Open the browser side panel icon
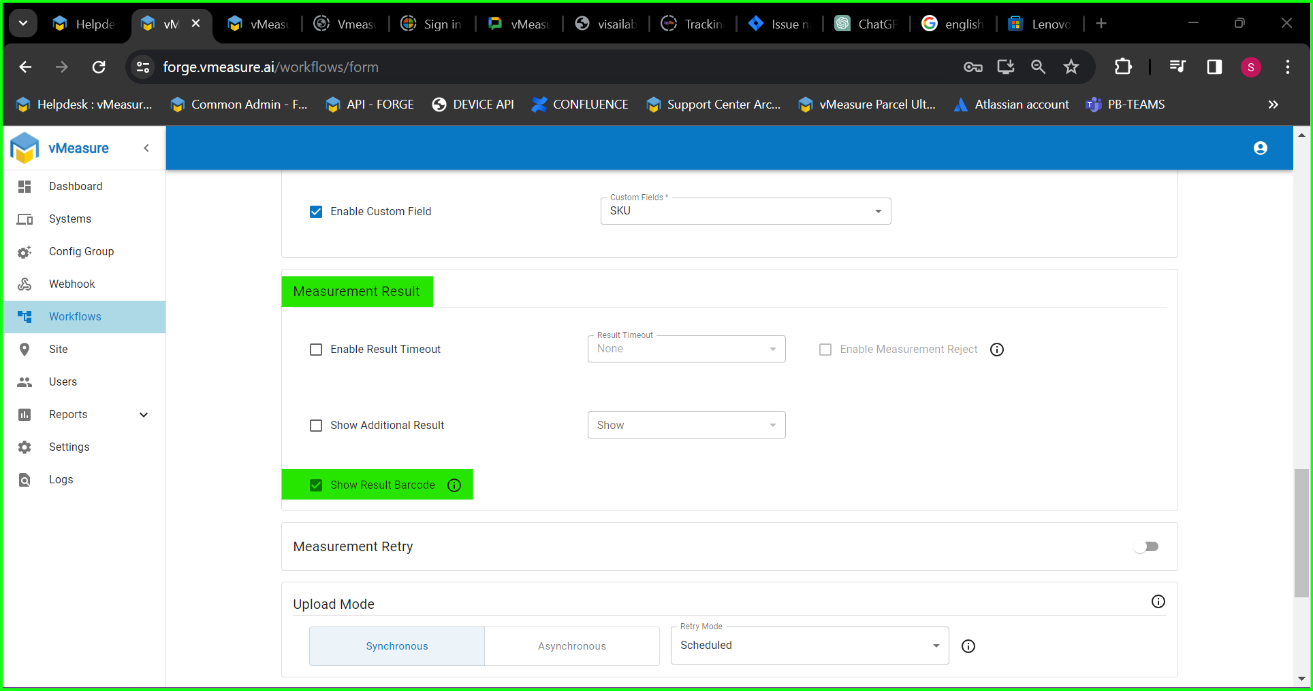Screen dimensions: 1313x691 point(1214,67)
